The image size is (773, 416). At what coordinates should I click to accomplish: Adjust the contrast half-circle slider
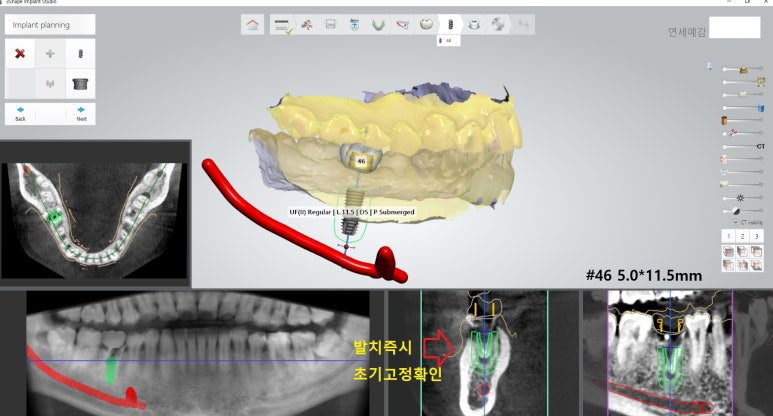743,211
